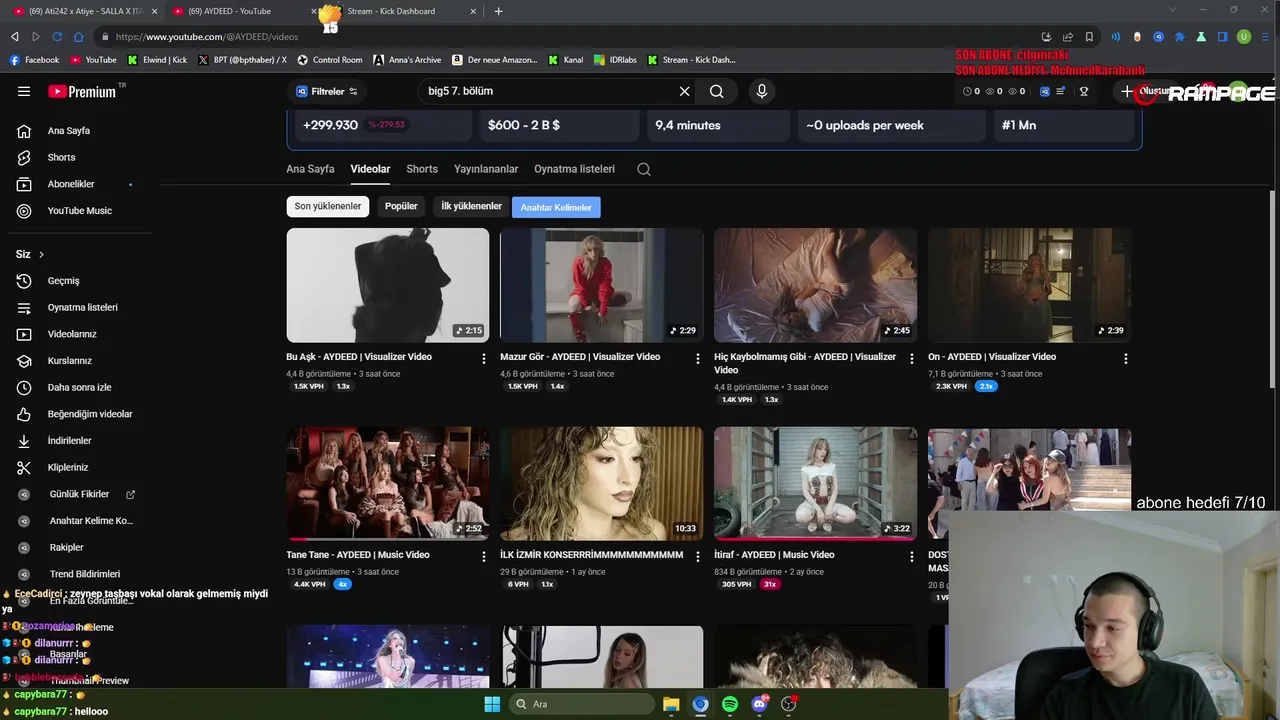Click the search magnifier button

pyautogui.click(x=716, y=91)
